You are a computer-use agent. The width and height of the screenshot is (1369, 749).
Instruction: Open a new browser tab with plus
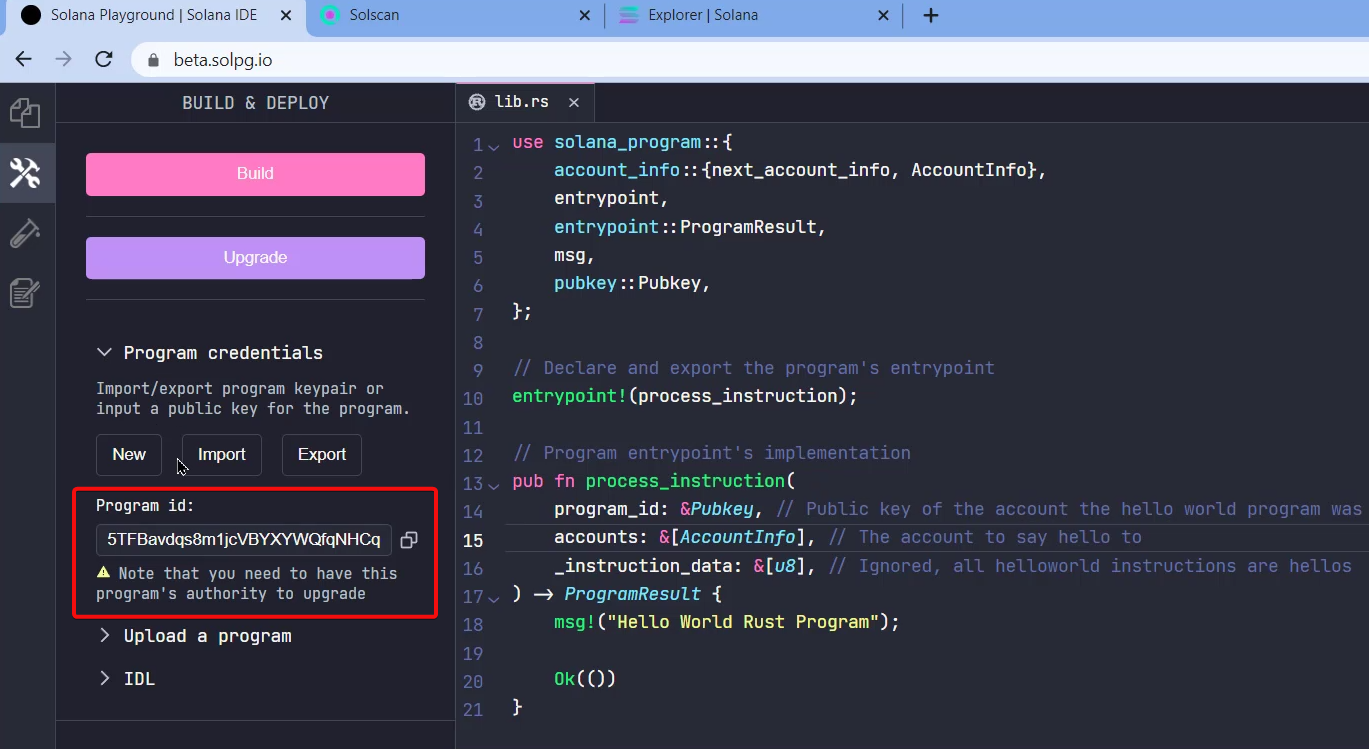click(x=931, y=15)
